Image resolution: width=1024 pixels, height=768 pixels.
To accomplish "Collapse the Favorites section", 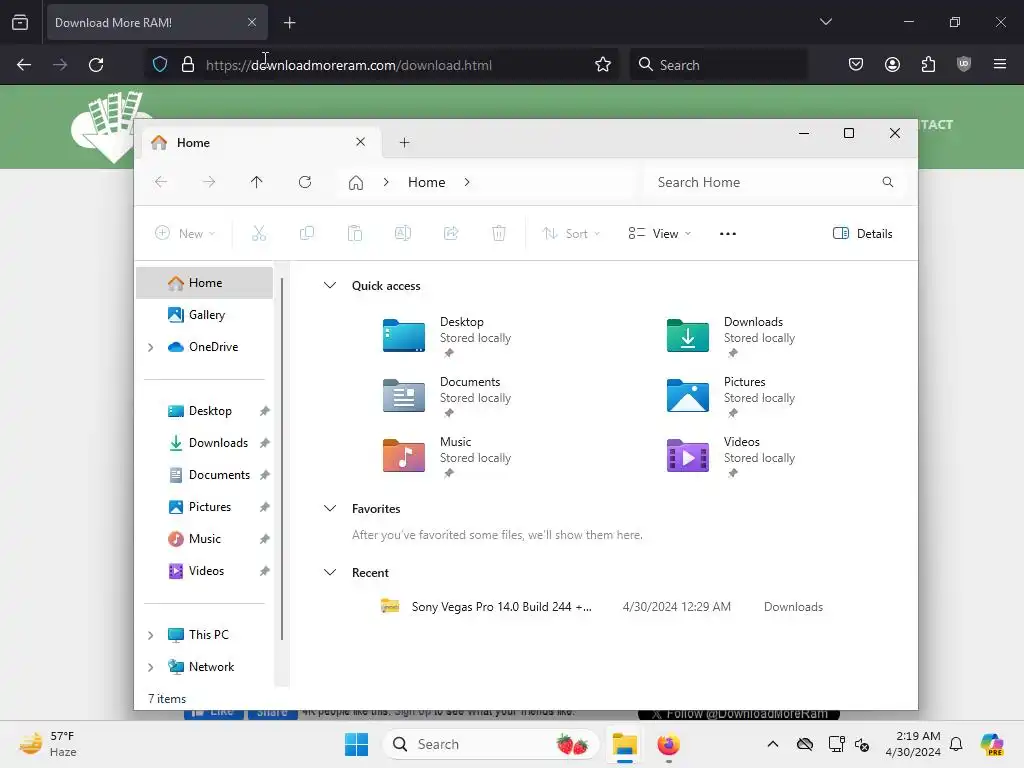I will point(330,508).
